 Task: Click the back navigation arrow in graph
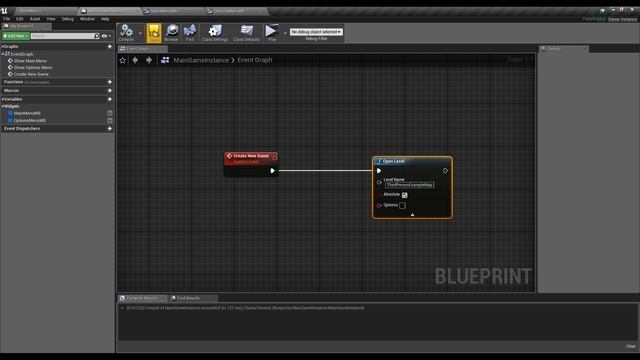(x=135, y=60)
